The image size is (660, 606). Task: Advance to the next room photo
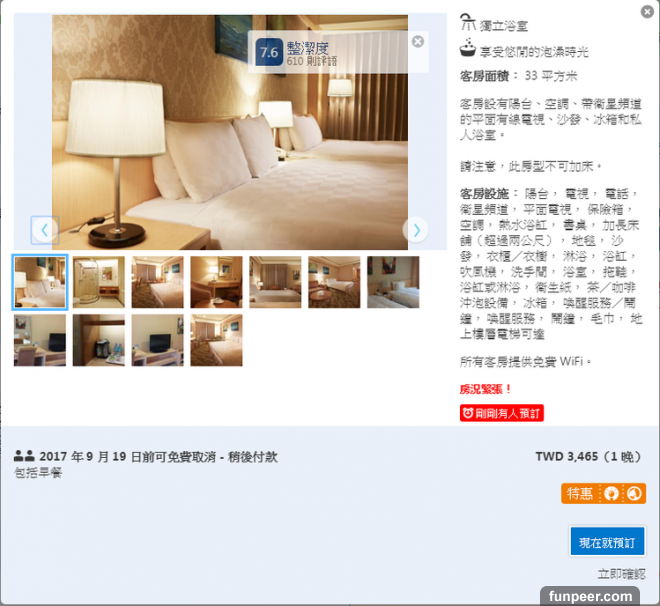click(416, 230)
